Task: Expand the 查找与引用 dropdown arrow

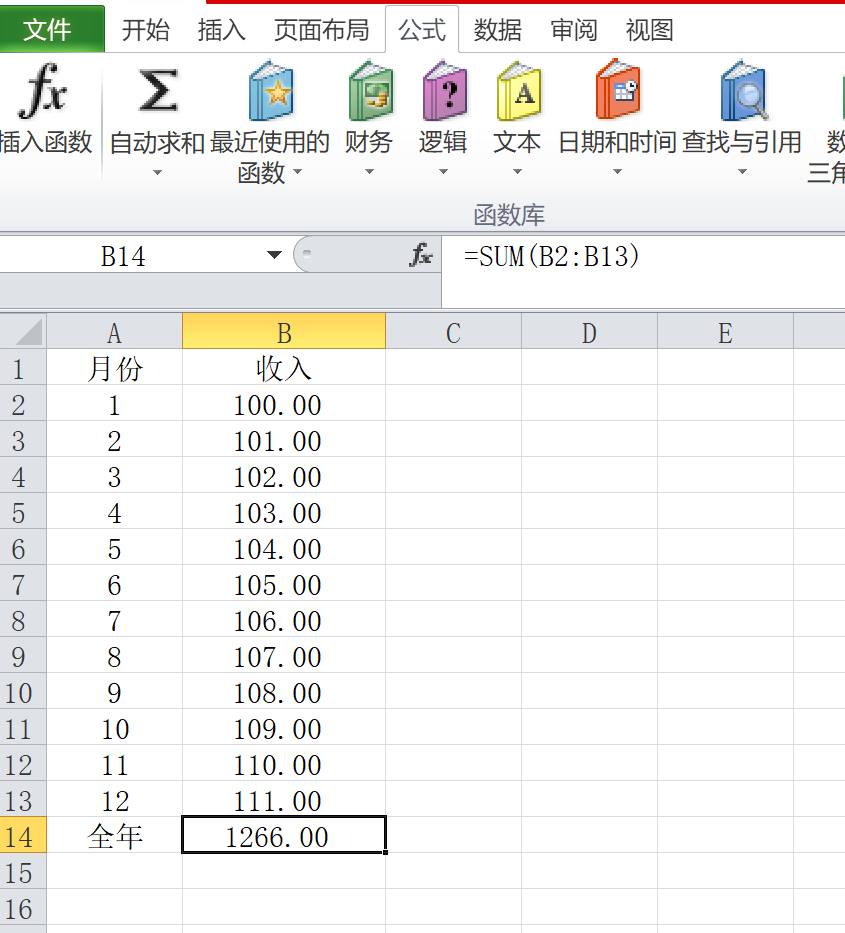Action: coord(742,172)
